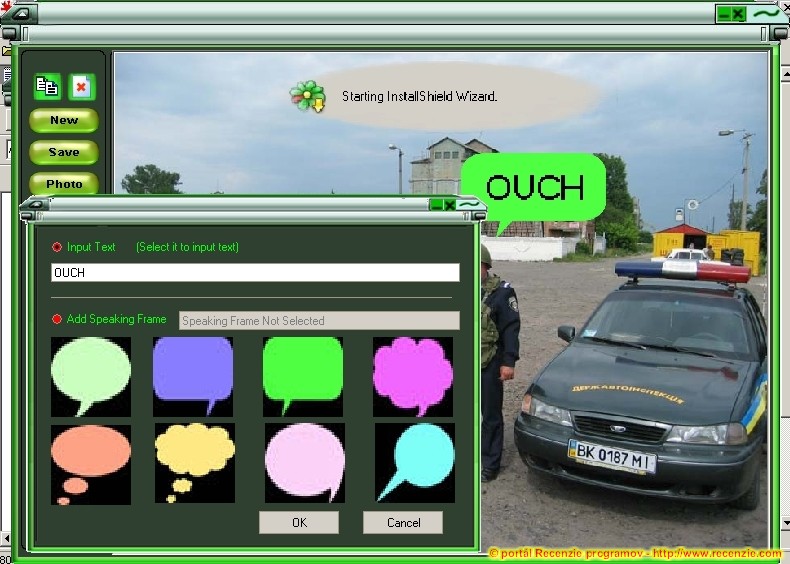Click the Save button in sidebar

pyautogui.click(x=64, y=152)
